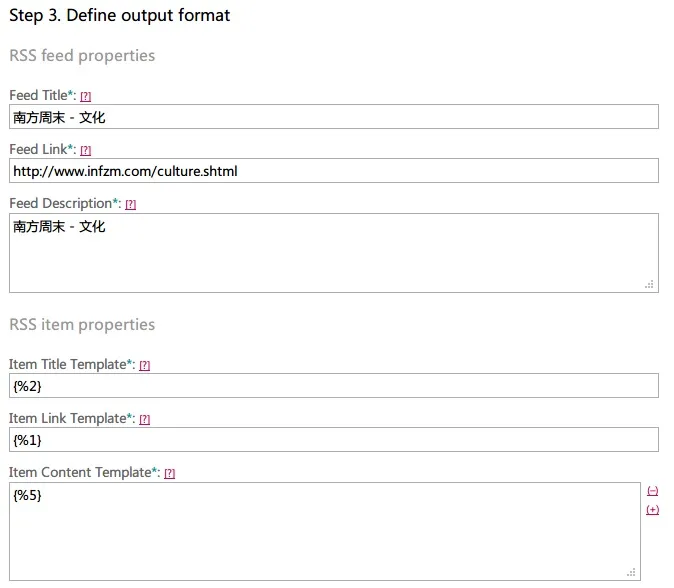Open help for Item Title Template

(x=144, y=366)
